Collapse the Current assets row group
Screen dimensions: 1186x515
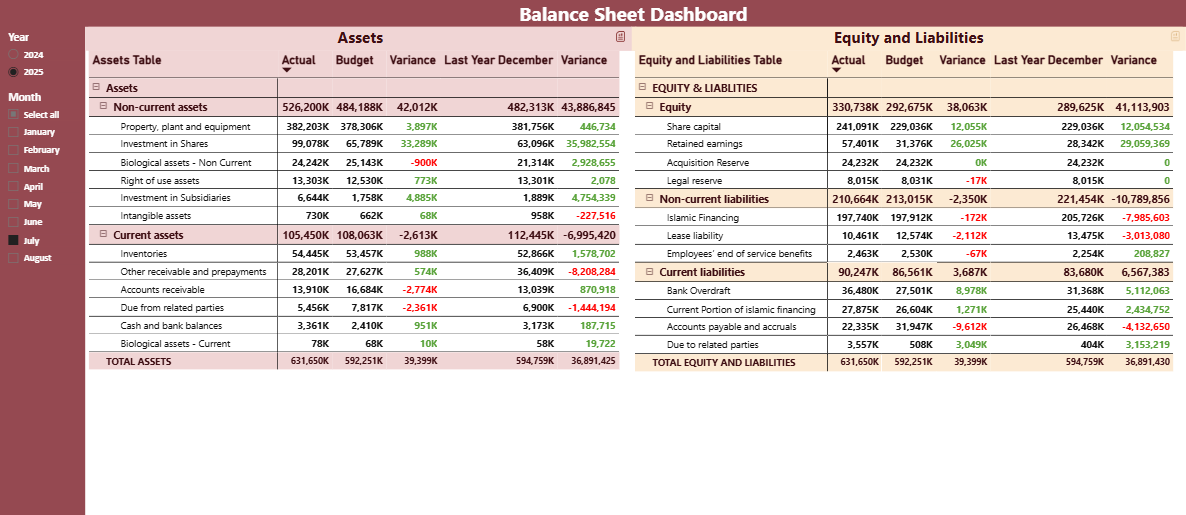pyautogui.click(x=103, y=234)
